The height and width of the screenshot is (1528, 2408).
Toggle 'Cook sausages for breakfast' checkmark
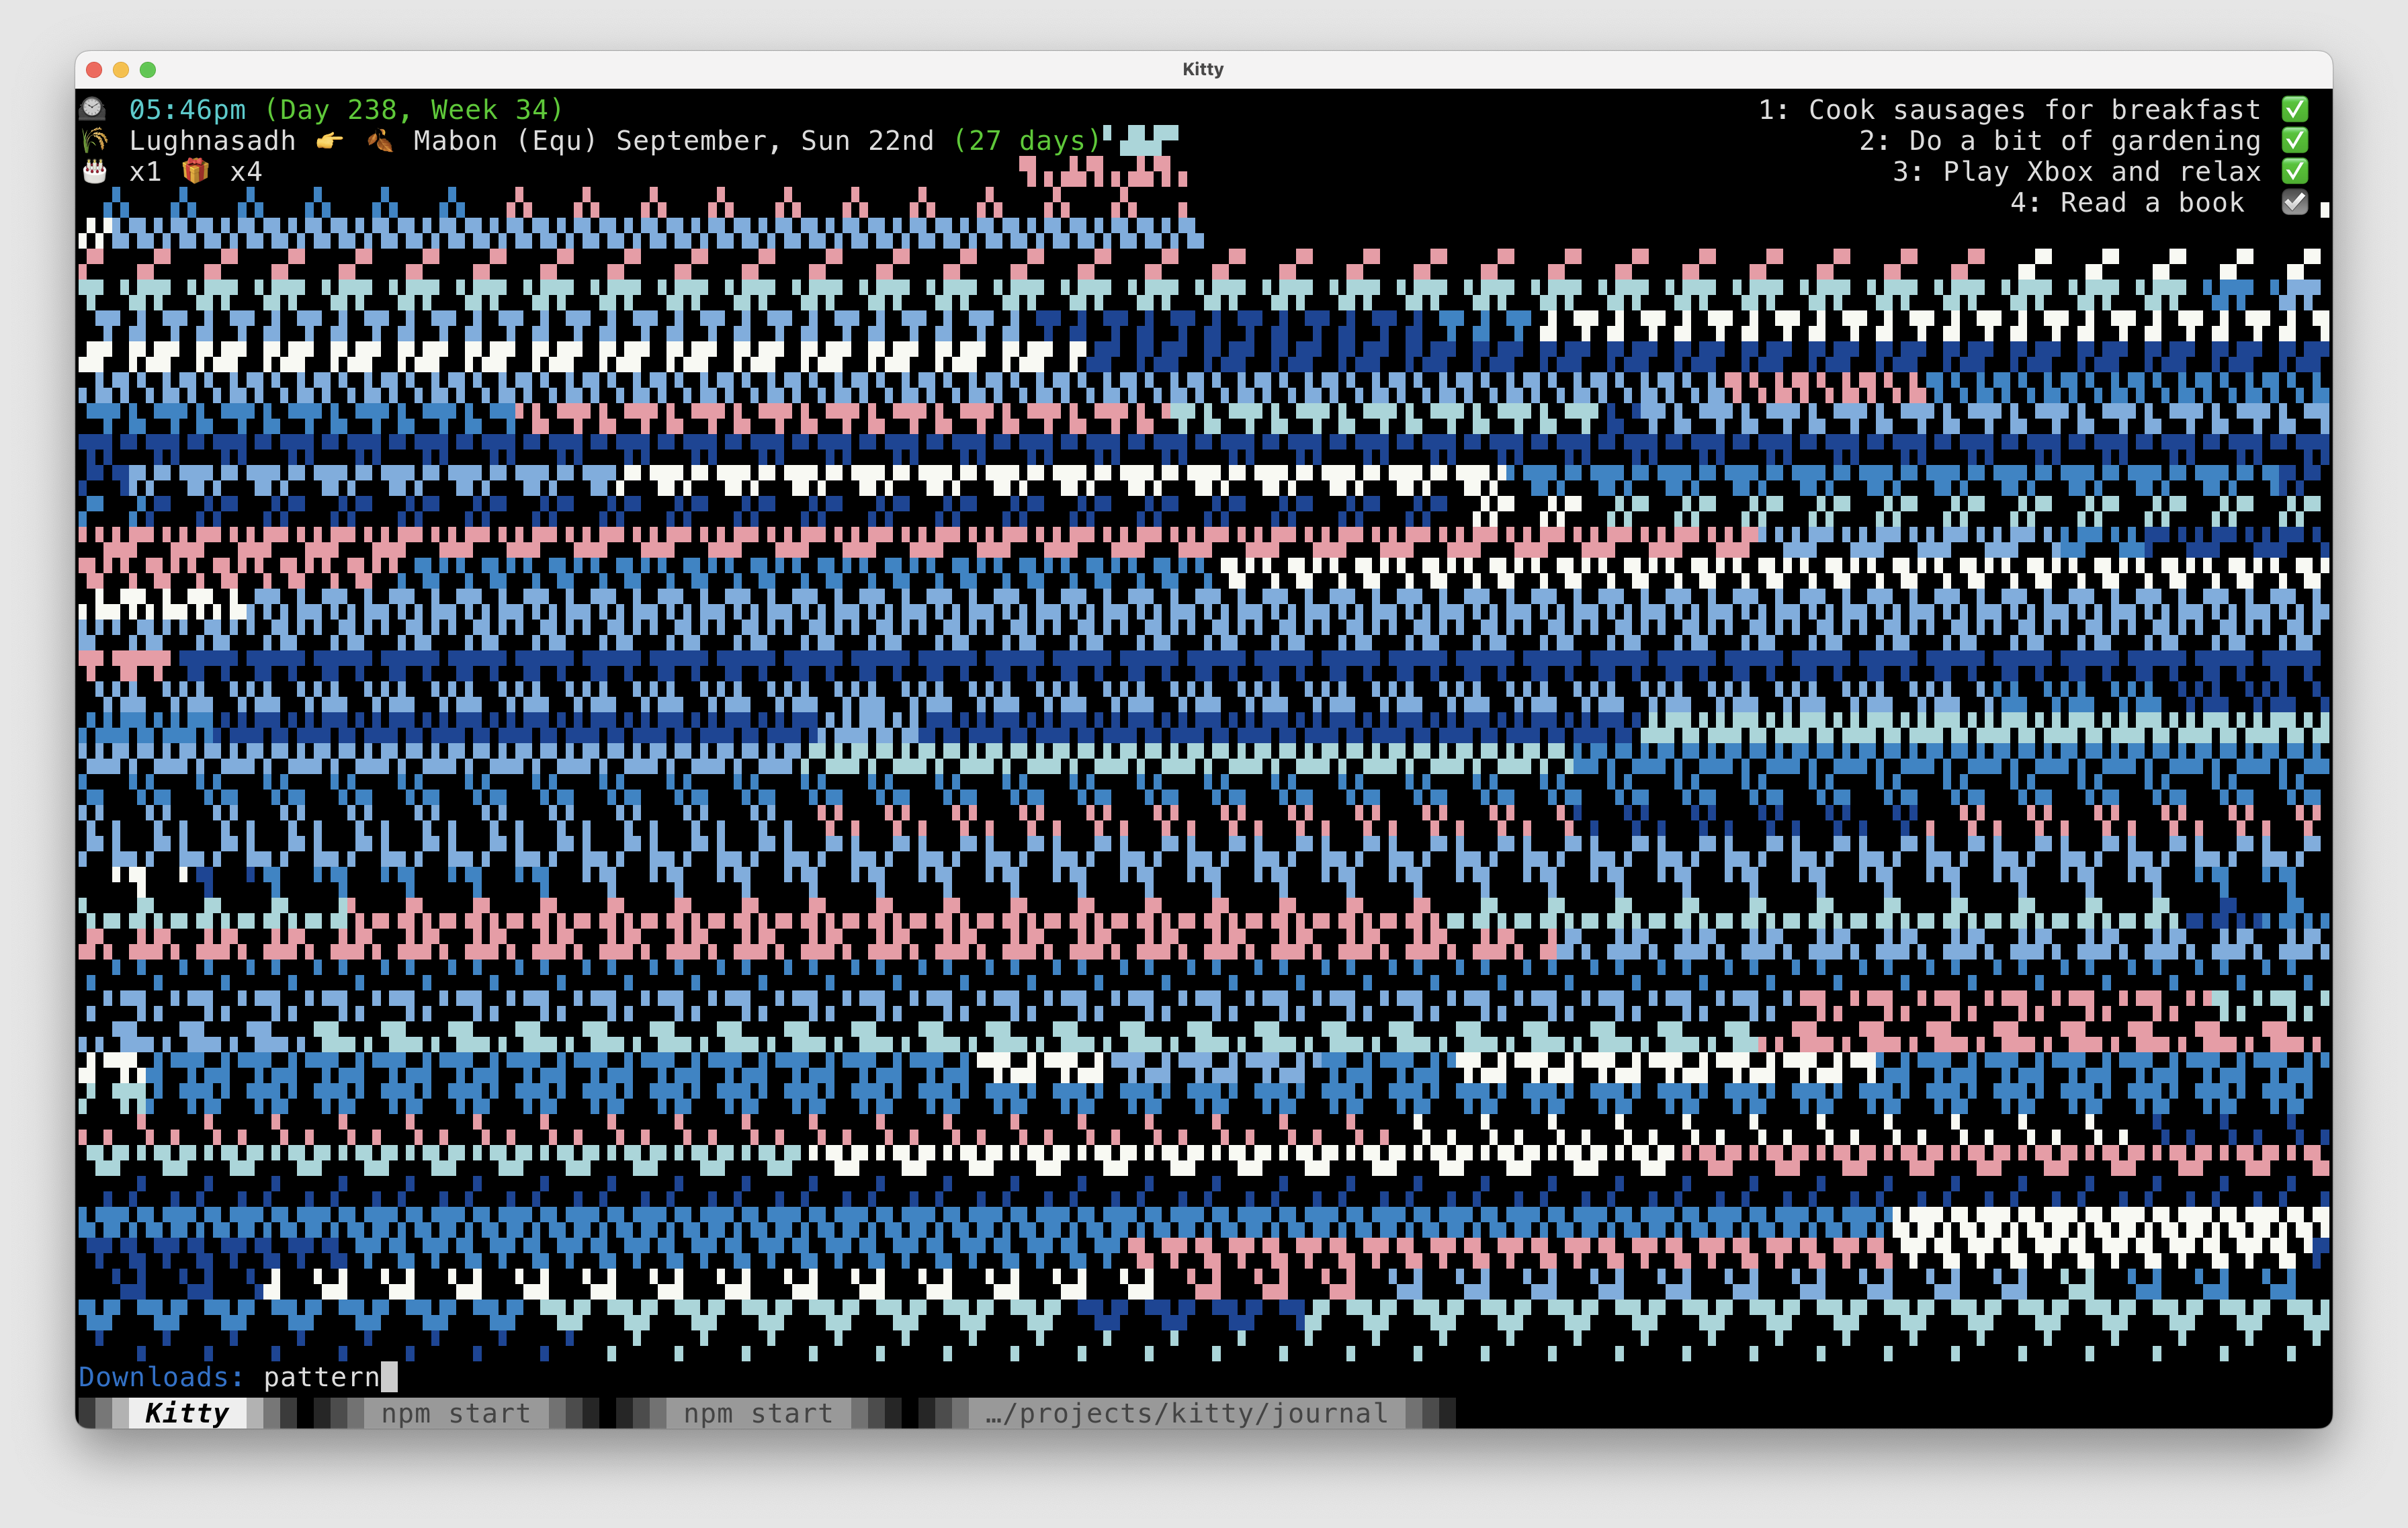coord(2295,108)
